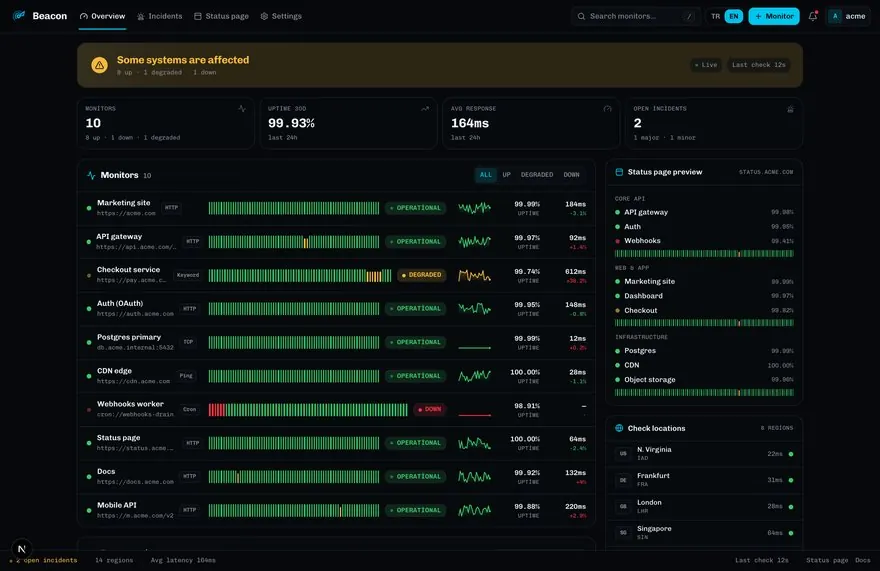The width and height of the screenshot is (880, 571).
Task: Click the Ping tag on CDN edge
Action: coord(186,376)
